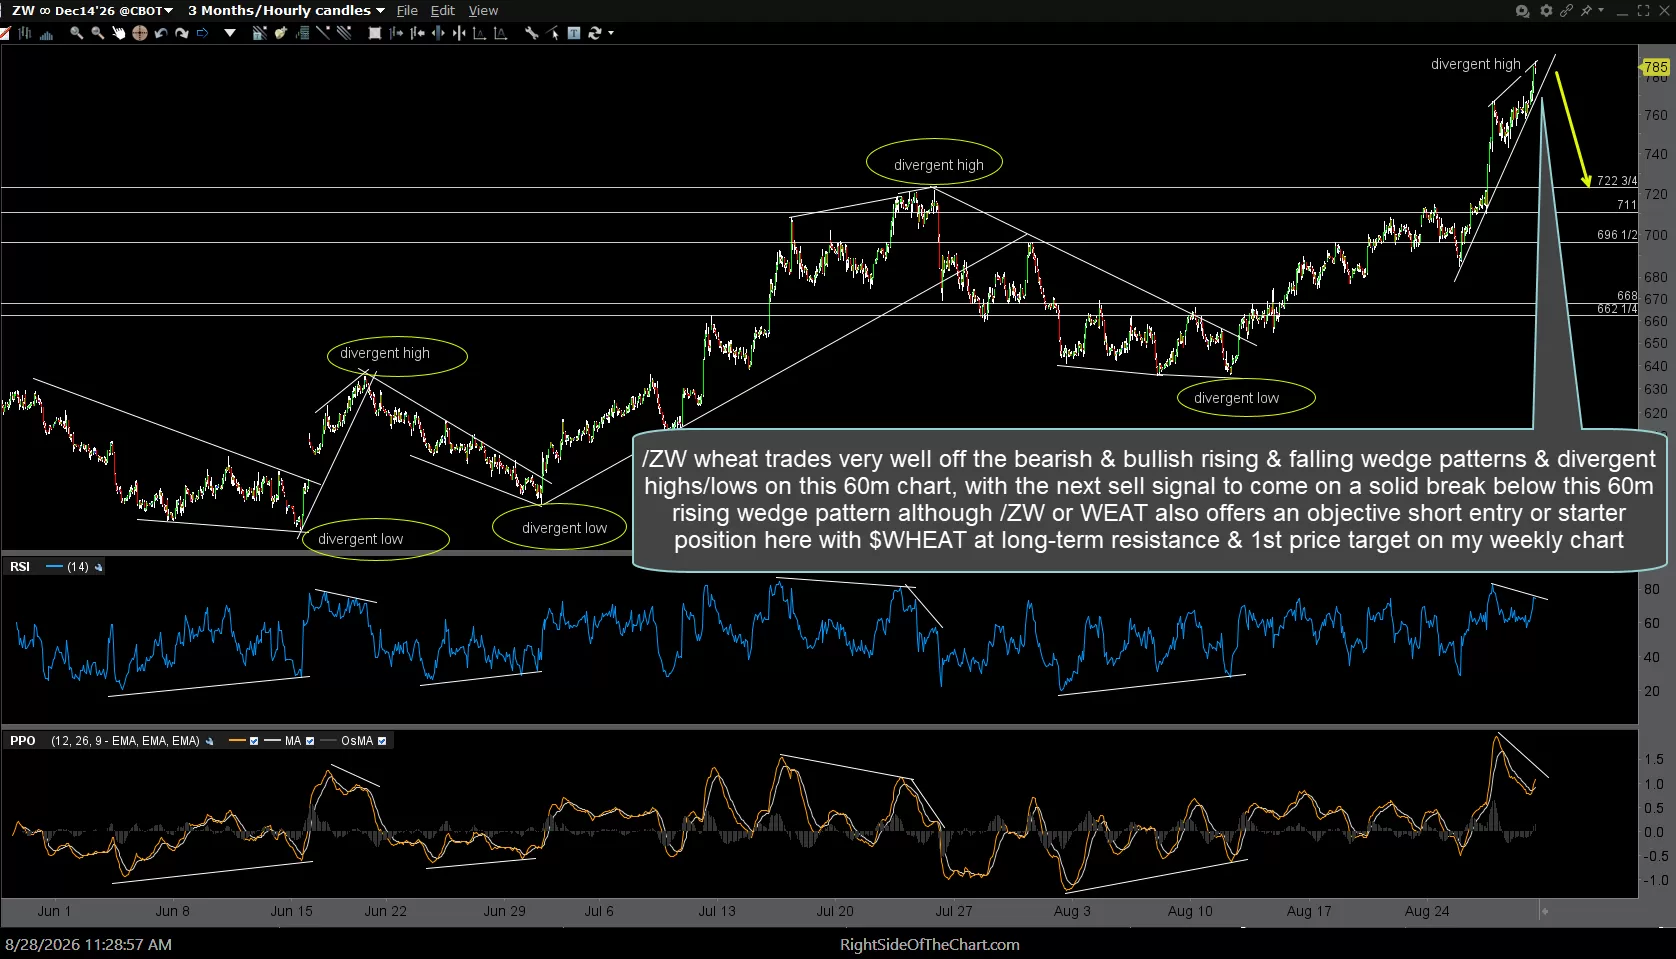This screenshot has height=959, width=1676.
Task: Click the window link chain icon
Action: pyautogui.click(x=1566, y=11)
